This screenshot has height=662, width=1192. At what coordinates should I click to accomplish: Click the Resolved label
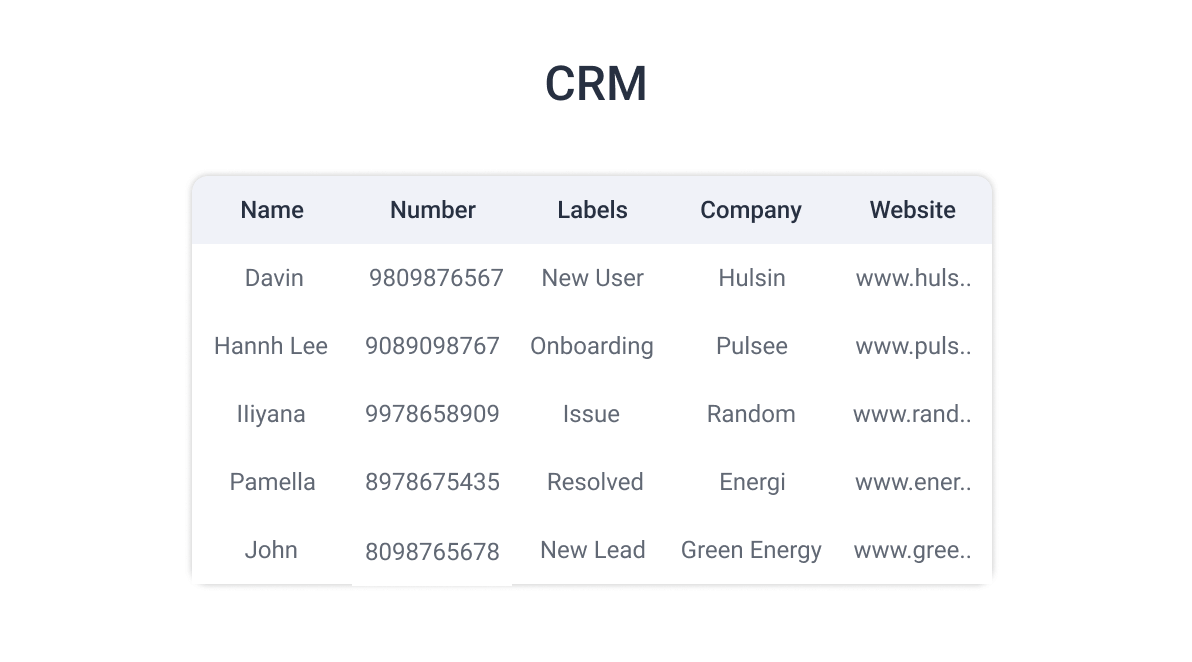point(594,482)
